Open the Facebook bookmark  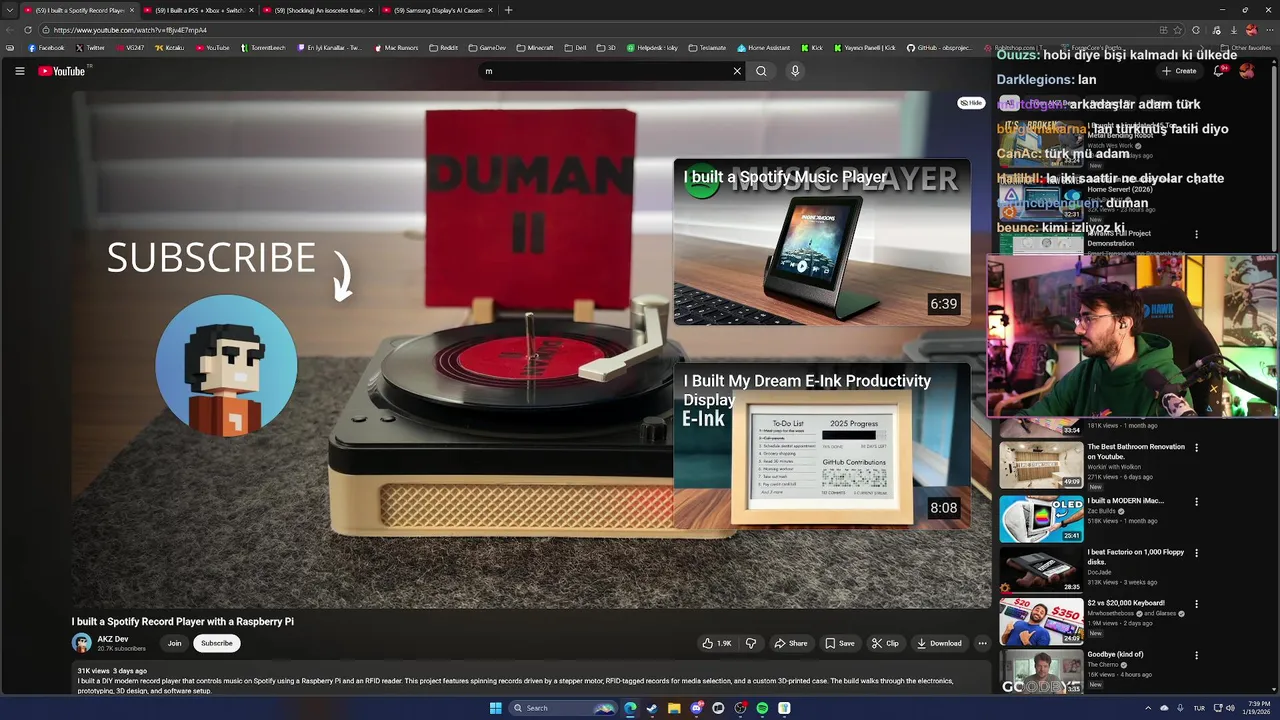click(46, 47)
